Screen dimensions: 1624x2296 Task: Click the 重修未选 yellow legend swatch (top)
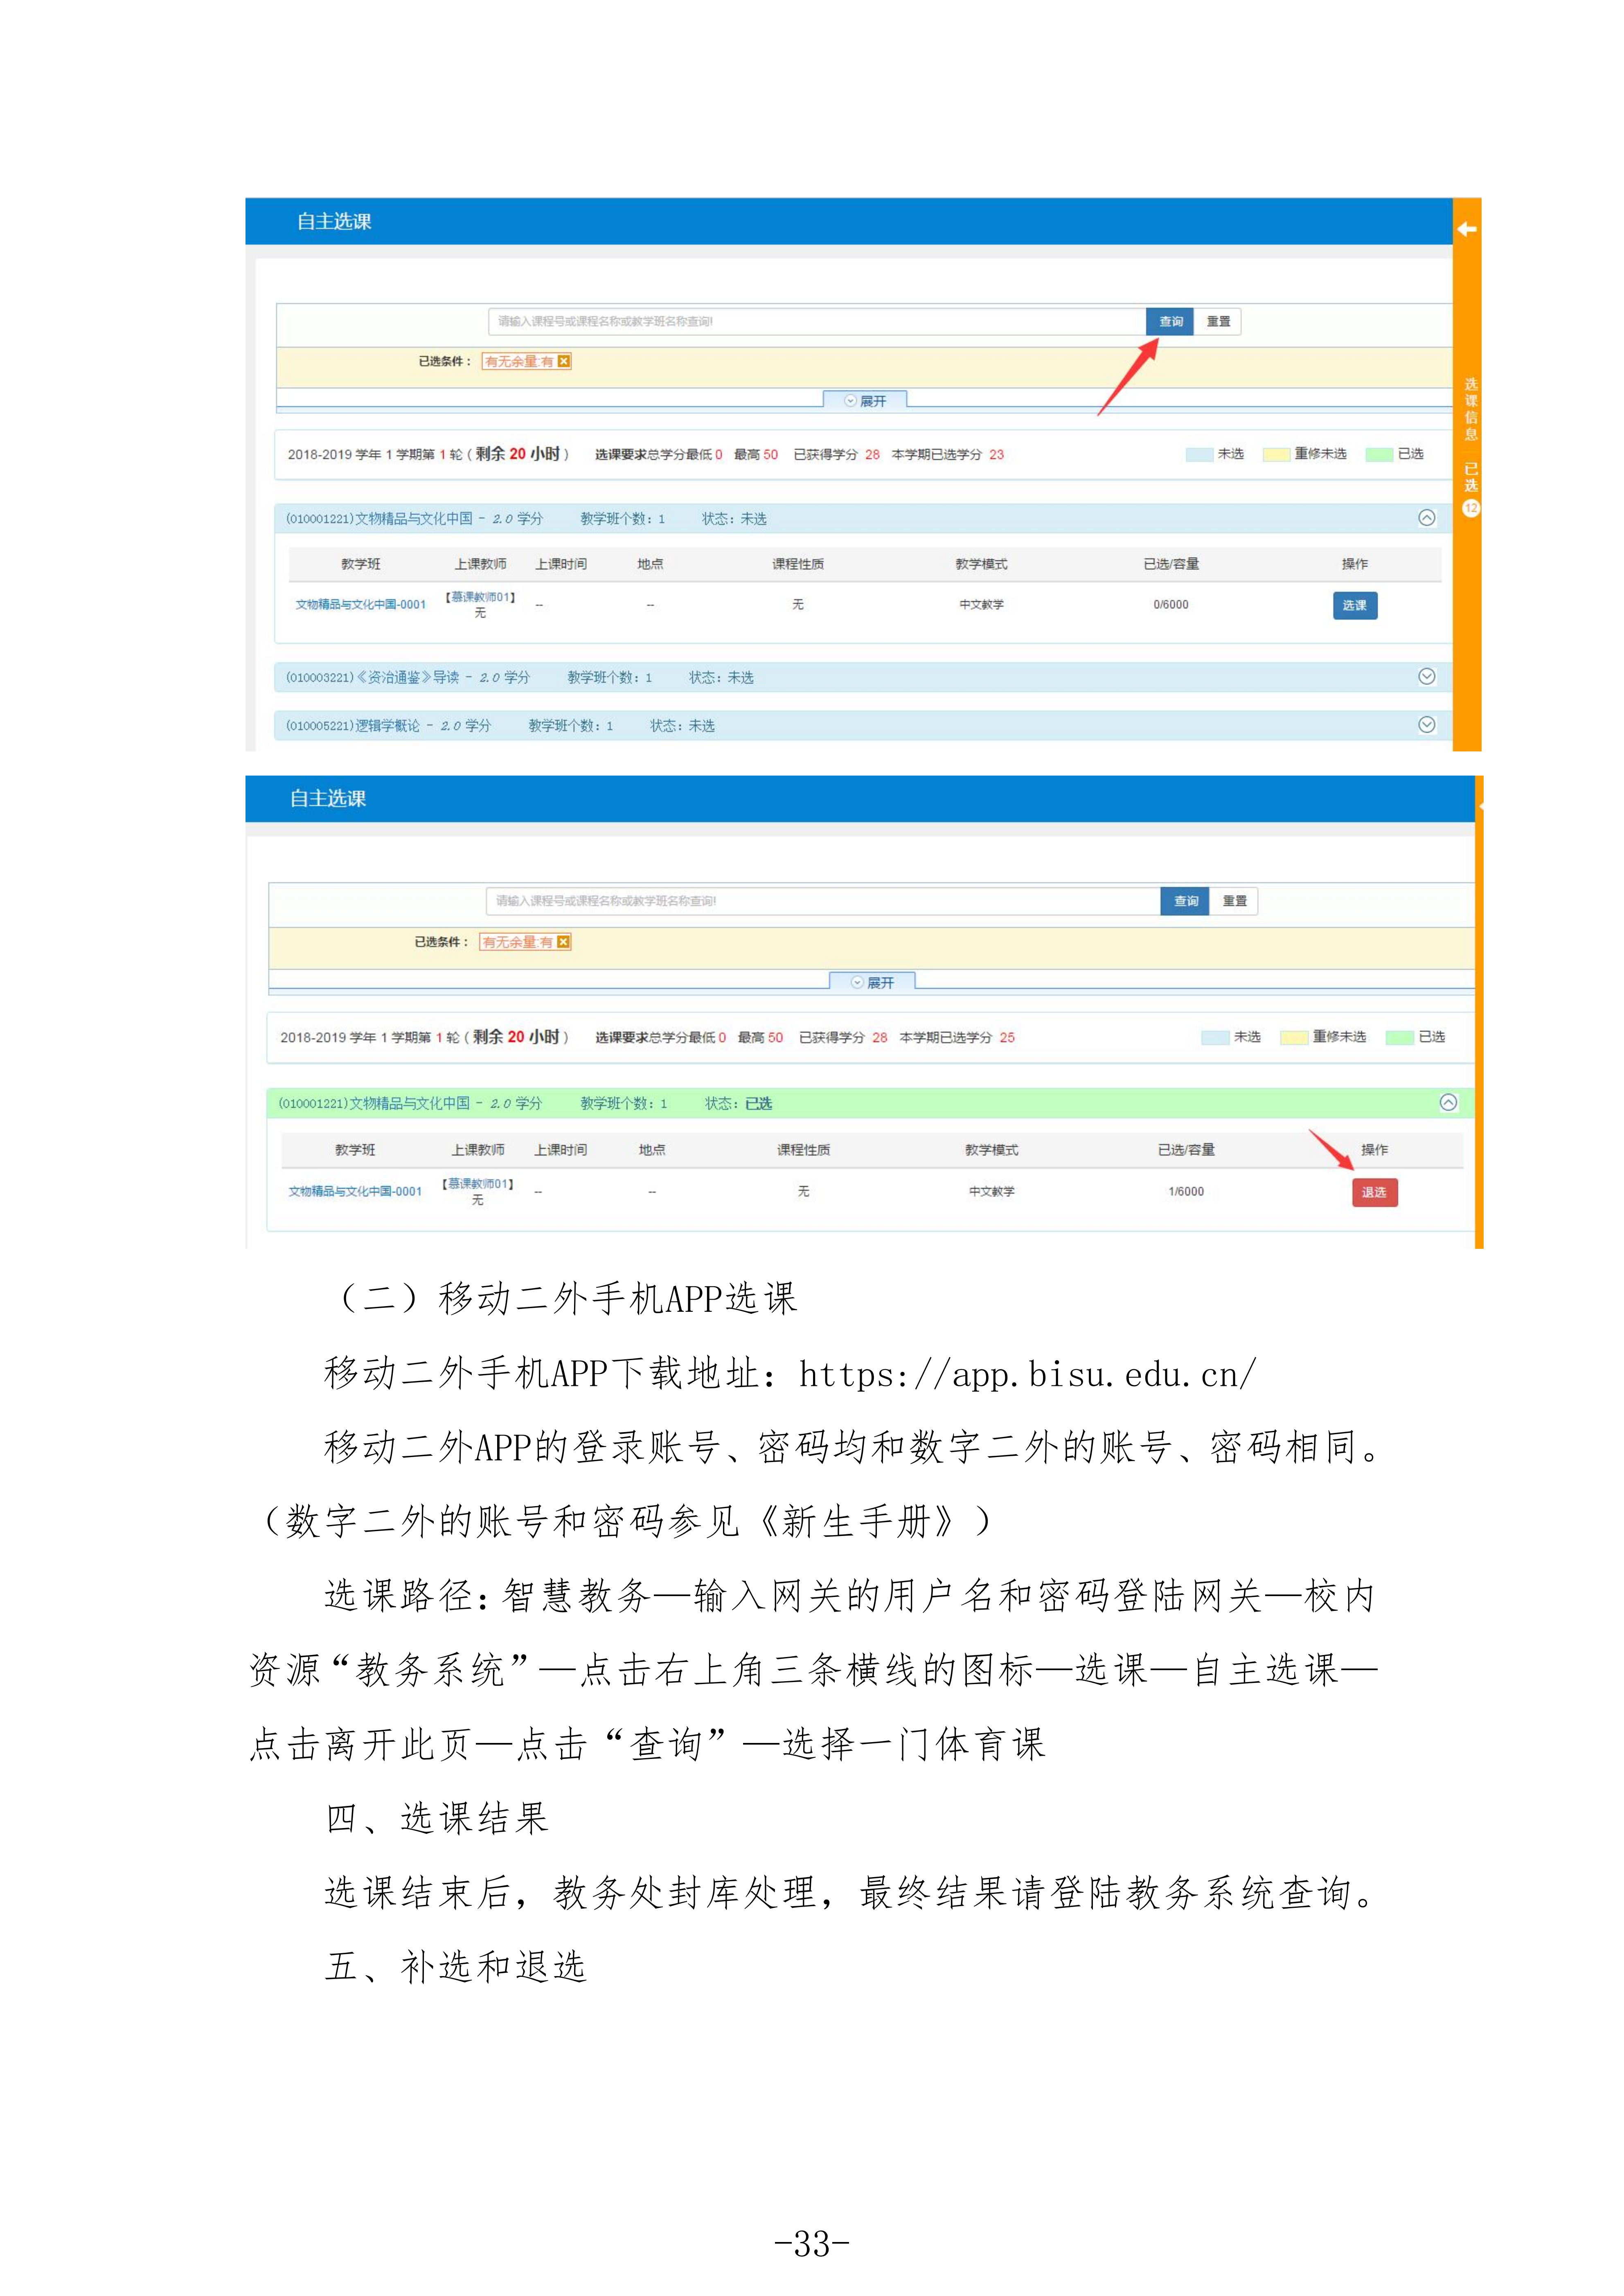point(1276,454)
